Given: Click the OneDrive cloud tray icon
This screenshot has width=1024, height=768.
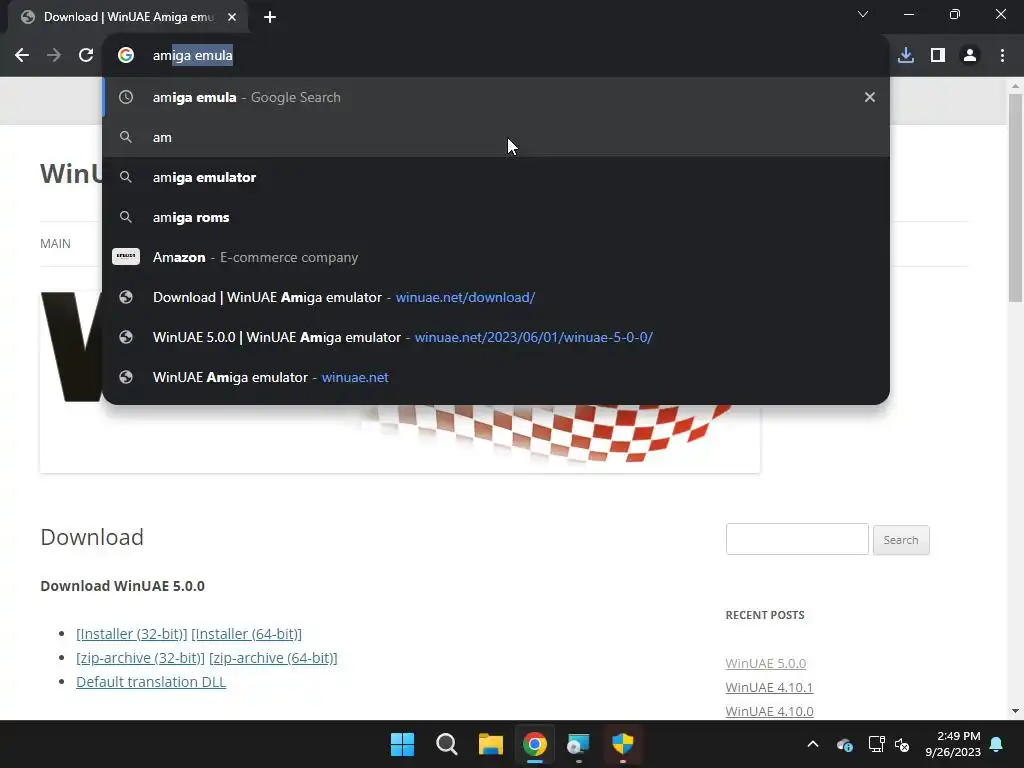Looking at the screenshot, I should click(844, 744).
